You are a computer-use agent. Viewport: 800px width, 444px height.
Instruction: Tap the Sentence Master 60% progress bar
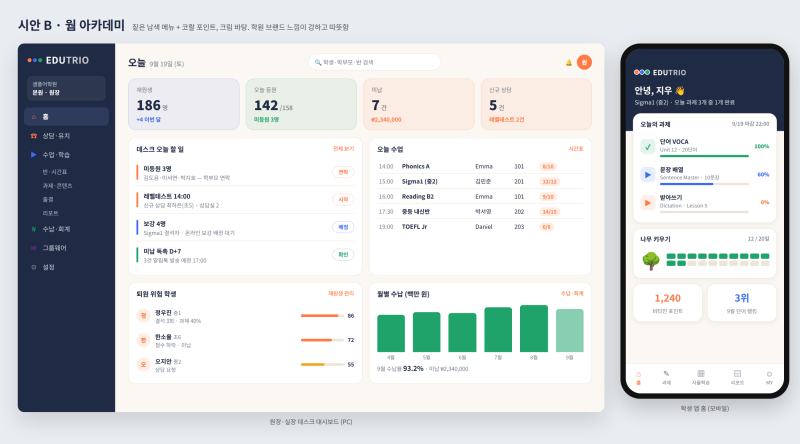tap(704, 184)
